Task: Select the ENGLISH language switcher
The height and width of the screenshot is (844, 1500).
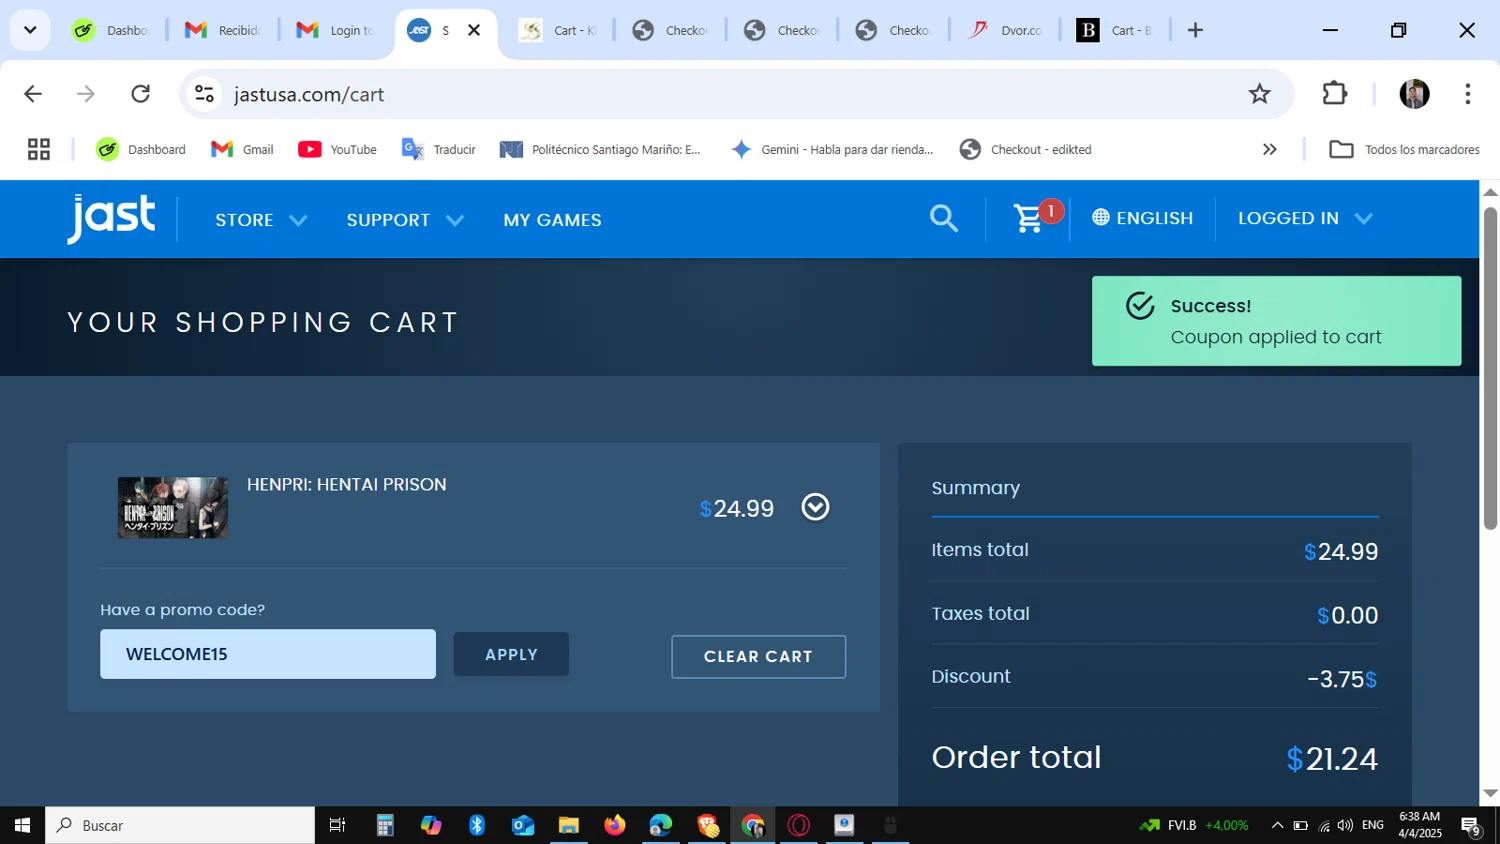Action: tap(1143, 218)
